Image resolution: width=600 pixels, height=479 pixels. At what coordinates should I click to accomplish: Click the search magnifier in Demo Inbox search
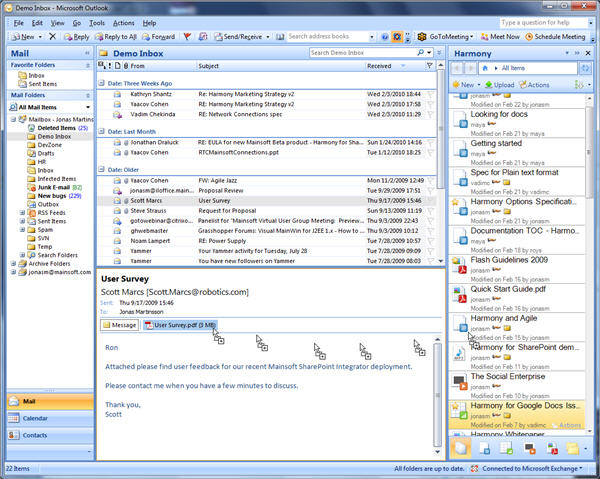pos(420,53)
